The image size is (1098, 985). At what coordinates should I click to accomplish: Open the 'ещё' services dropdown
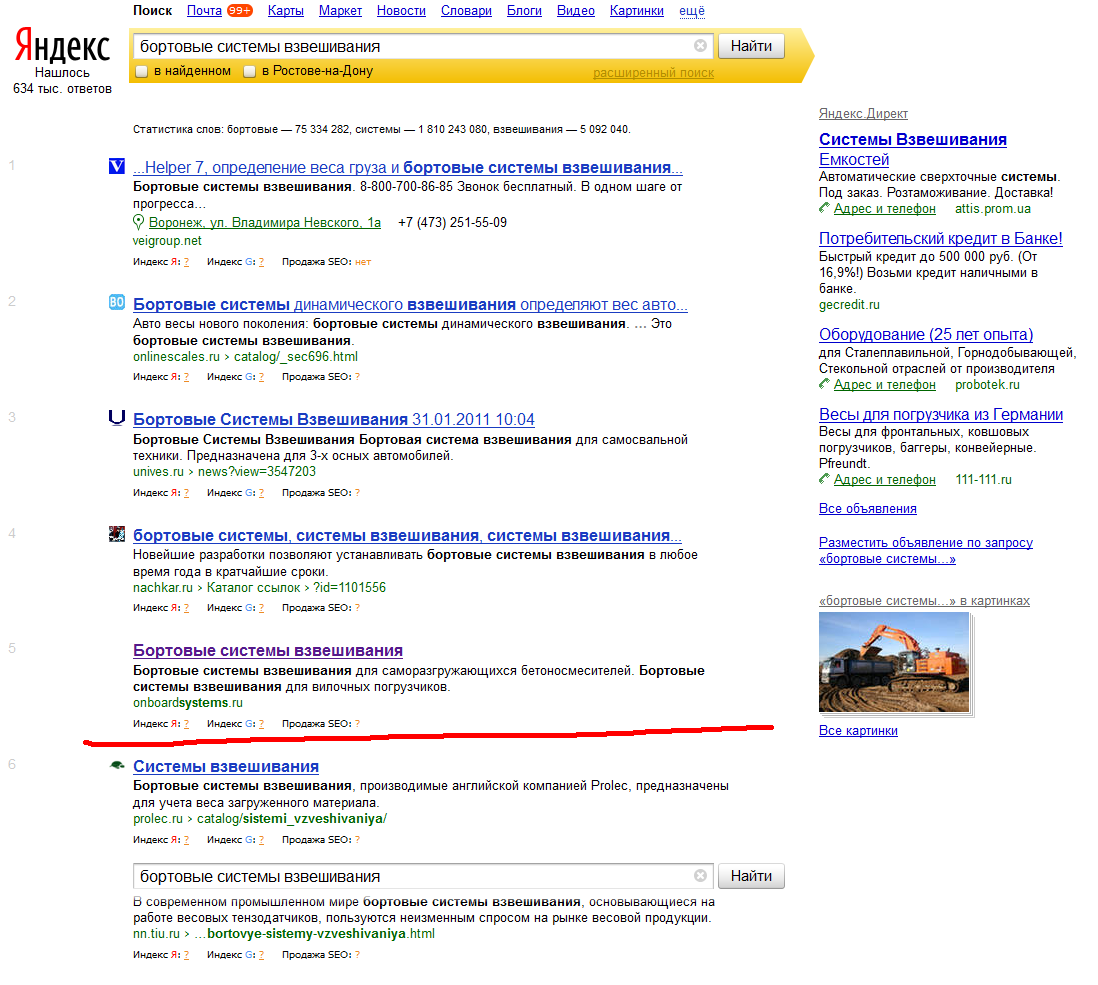tap(692, 11)
